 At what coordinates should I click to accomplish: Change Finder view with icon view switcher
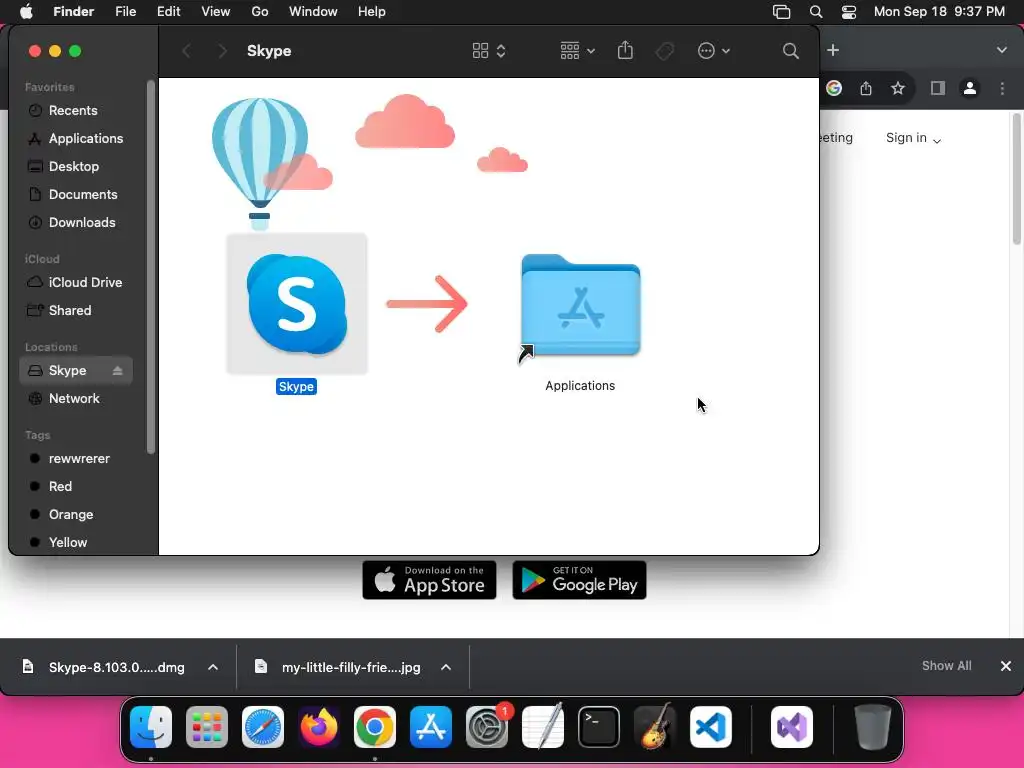pyautogui.click(x=488, y=51)
